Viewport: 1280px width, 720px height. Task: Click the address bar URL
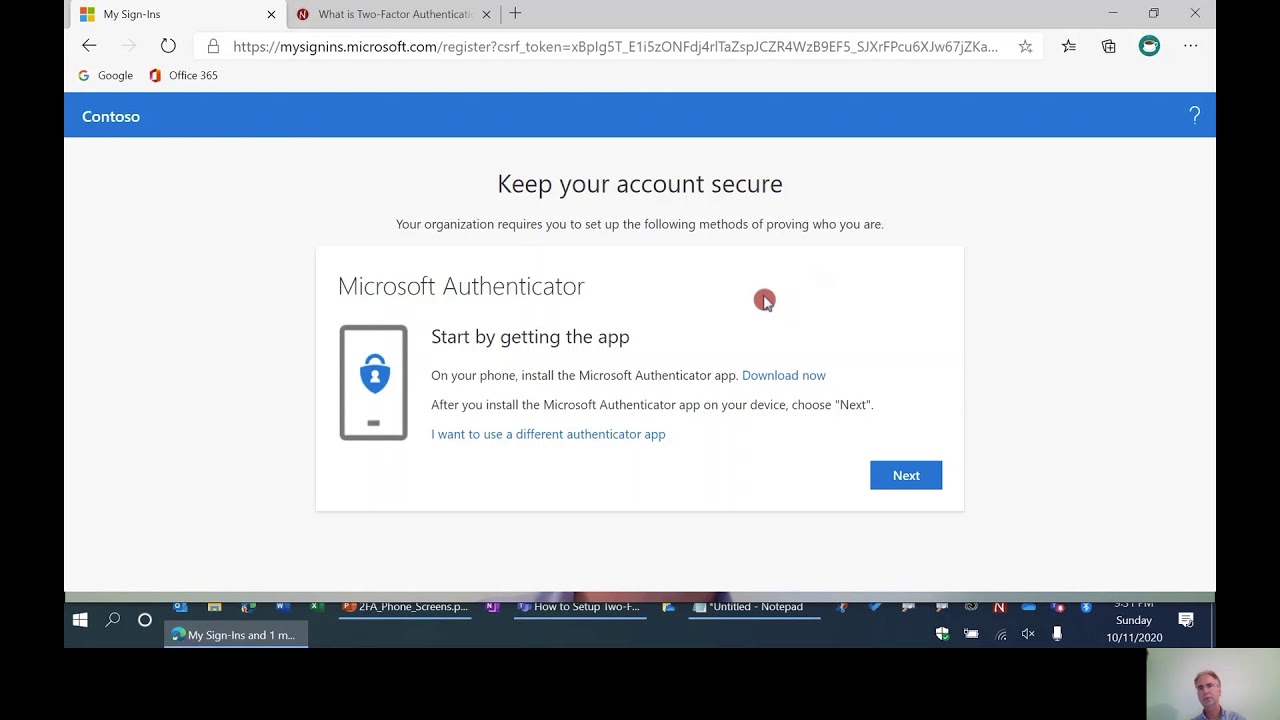coord(615,47)
